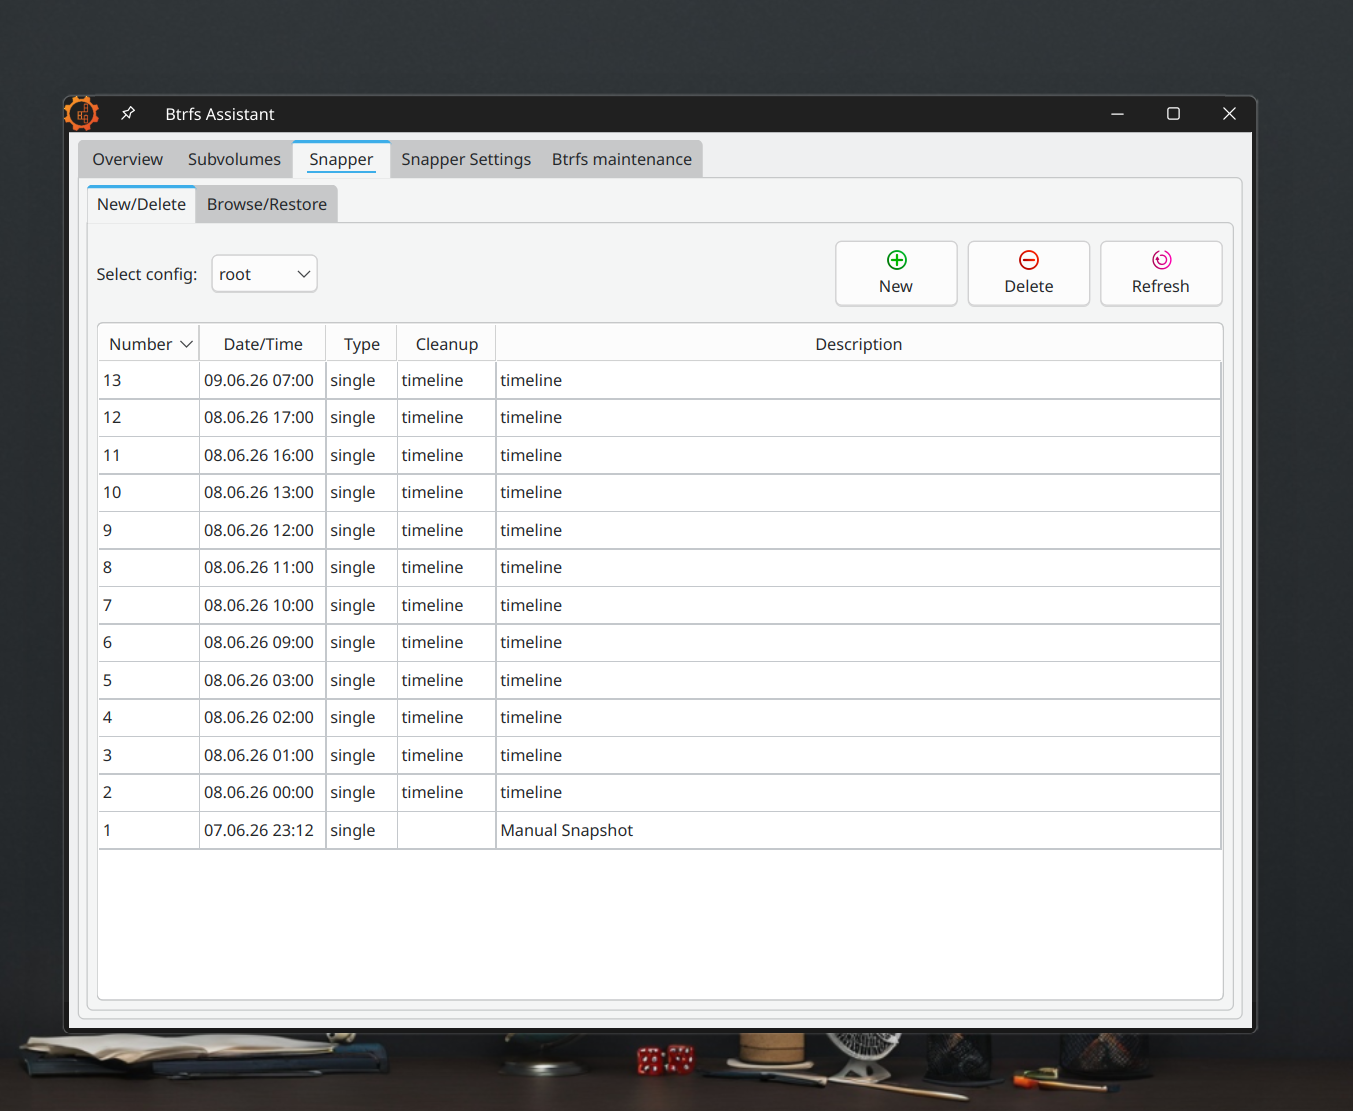Click the single type cell in row 13

[362, 380]
